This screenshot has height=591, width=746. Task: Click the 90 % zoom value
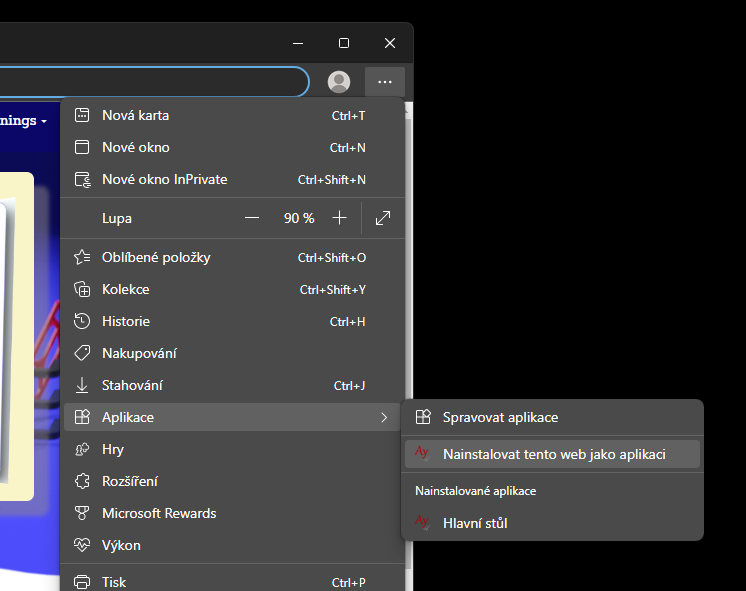tap(299, 218)
